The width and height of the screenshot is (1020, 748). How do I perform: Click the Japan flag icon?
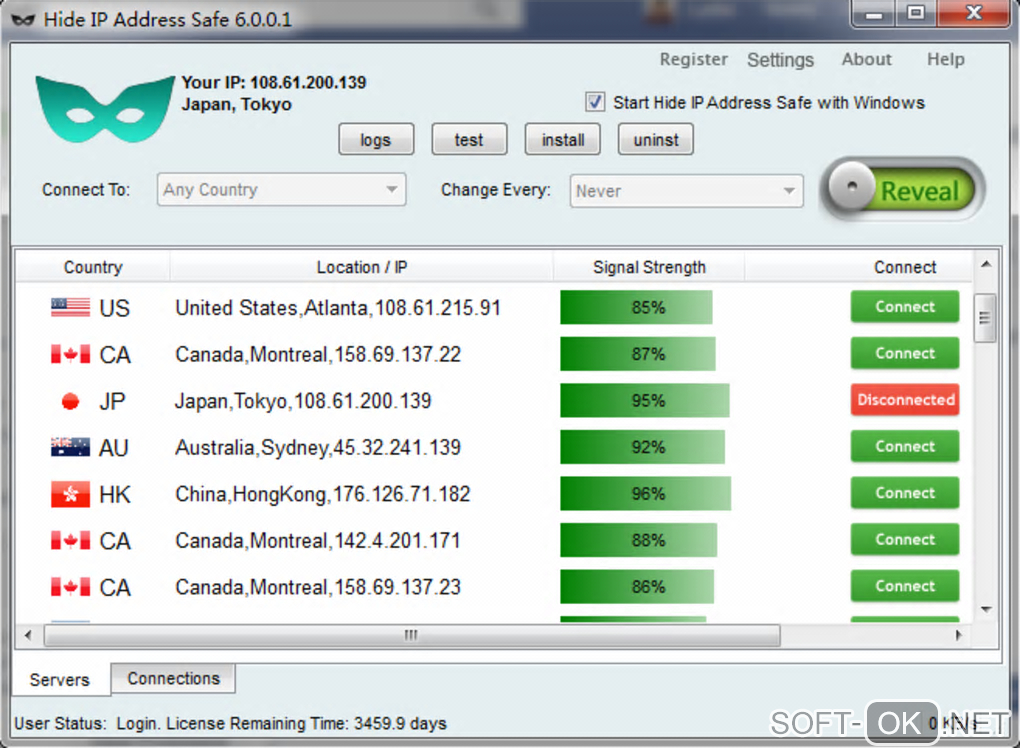[x=70, y=401]
